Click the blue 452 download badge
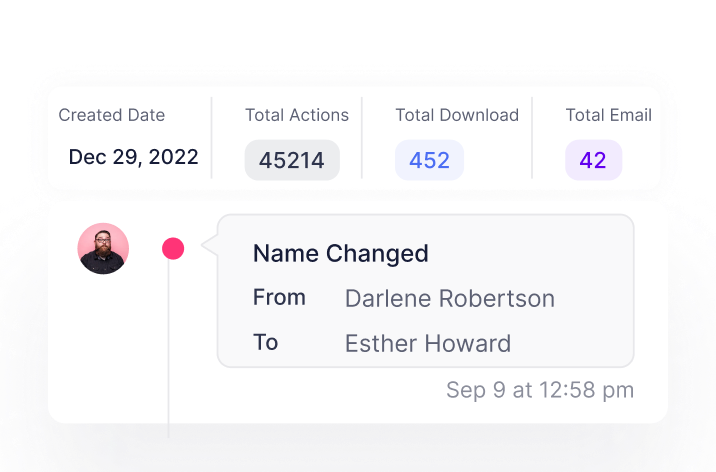This screenshot has width=716, height=472. (x=429, y=160)
